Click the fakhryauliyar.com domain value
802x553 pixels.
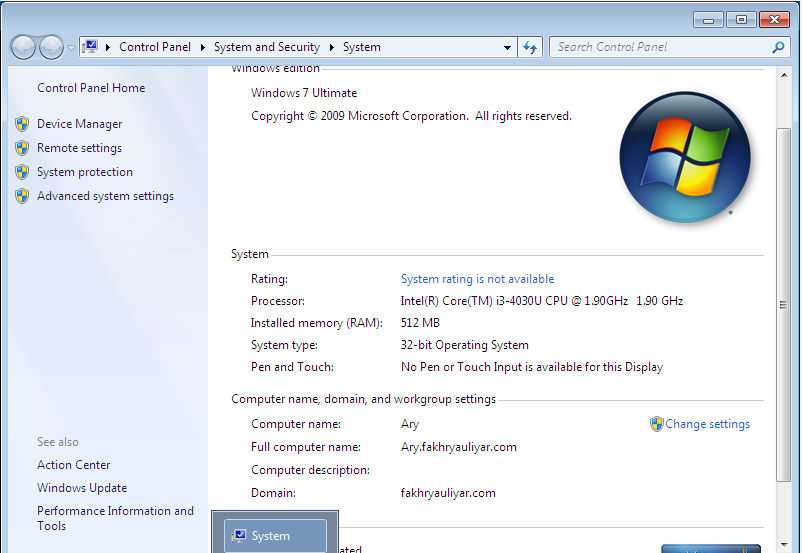coord(448,493)
